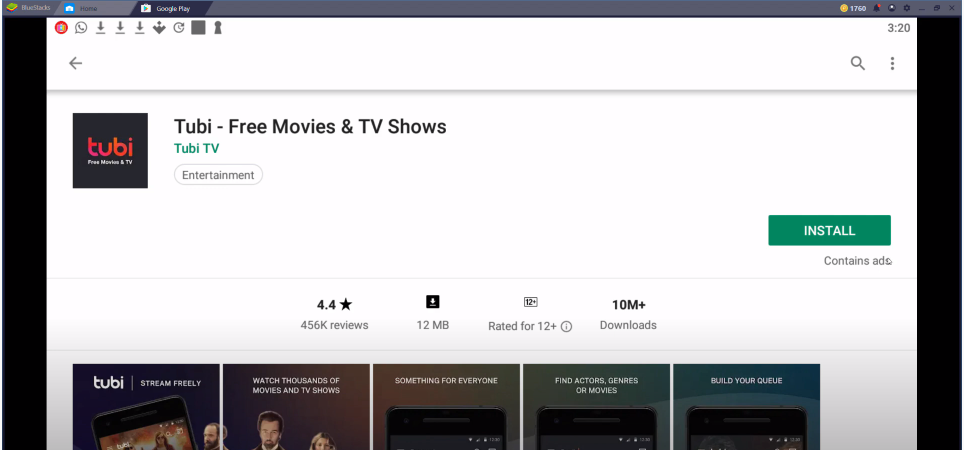The height and width of the screenshot is (450, 964).
Task: Click the 12 MB size label
Action: [x=433, y=325]
